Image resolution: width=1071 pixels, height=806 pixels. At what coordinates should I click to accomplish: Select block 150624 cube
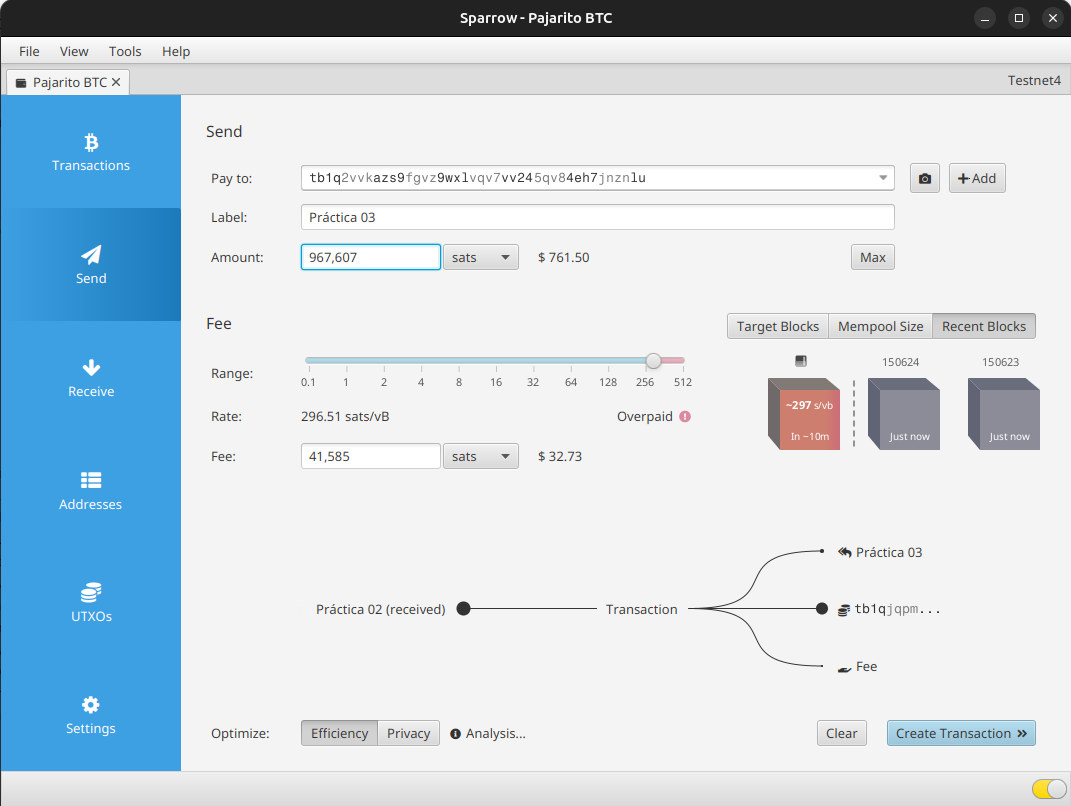click(904, 414)
